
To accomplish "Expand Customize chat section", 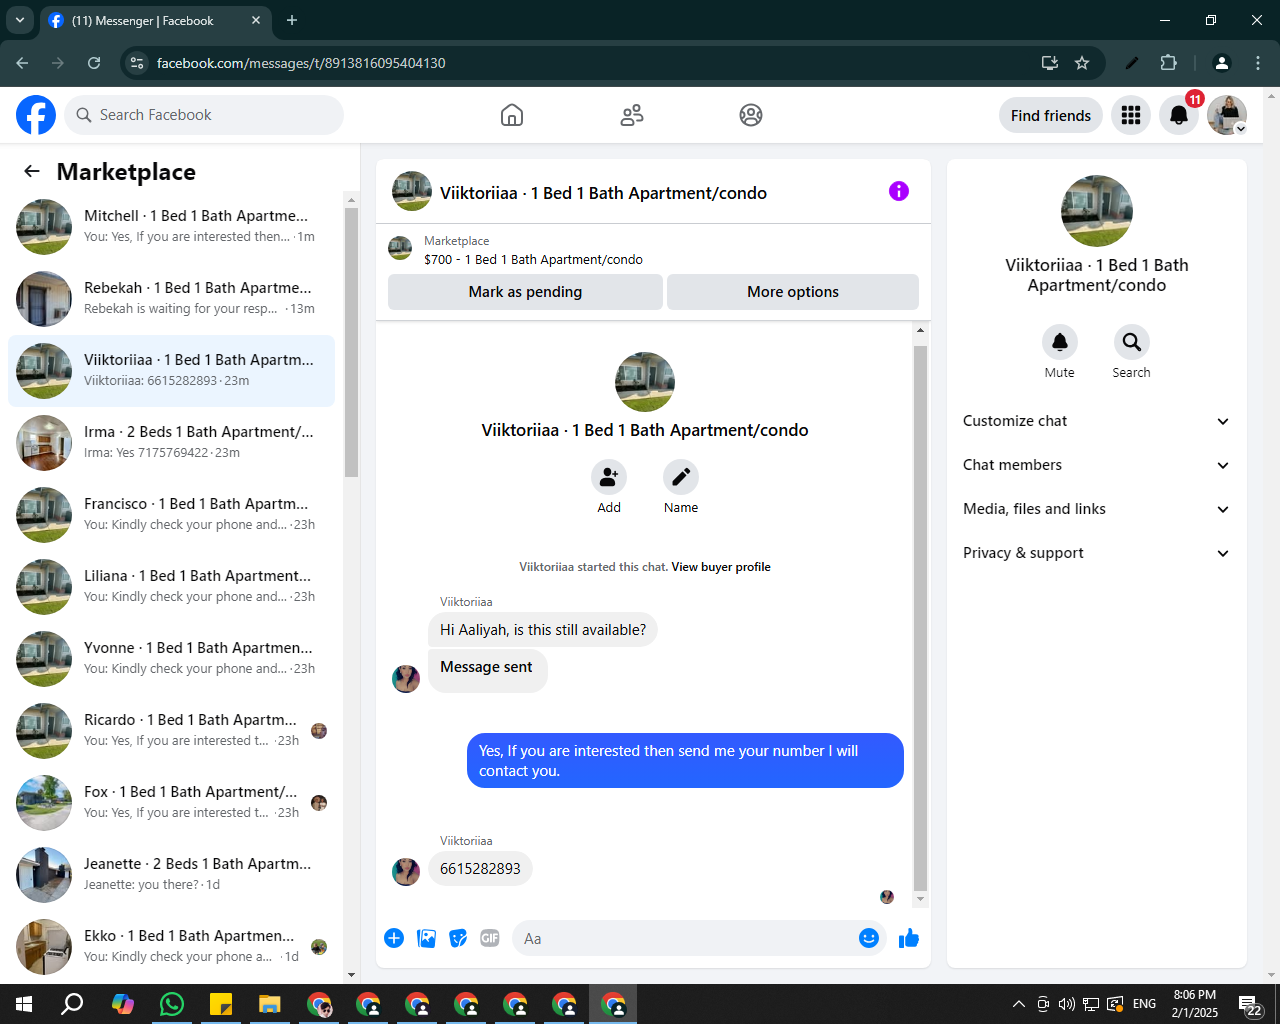I will [1097, 421].
